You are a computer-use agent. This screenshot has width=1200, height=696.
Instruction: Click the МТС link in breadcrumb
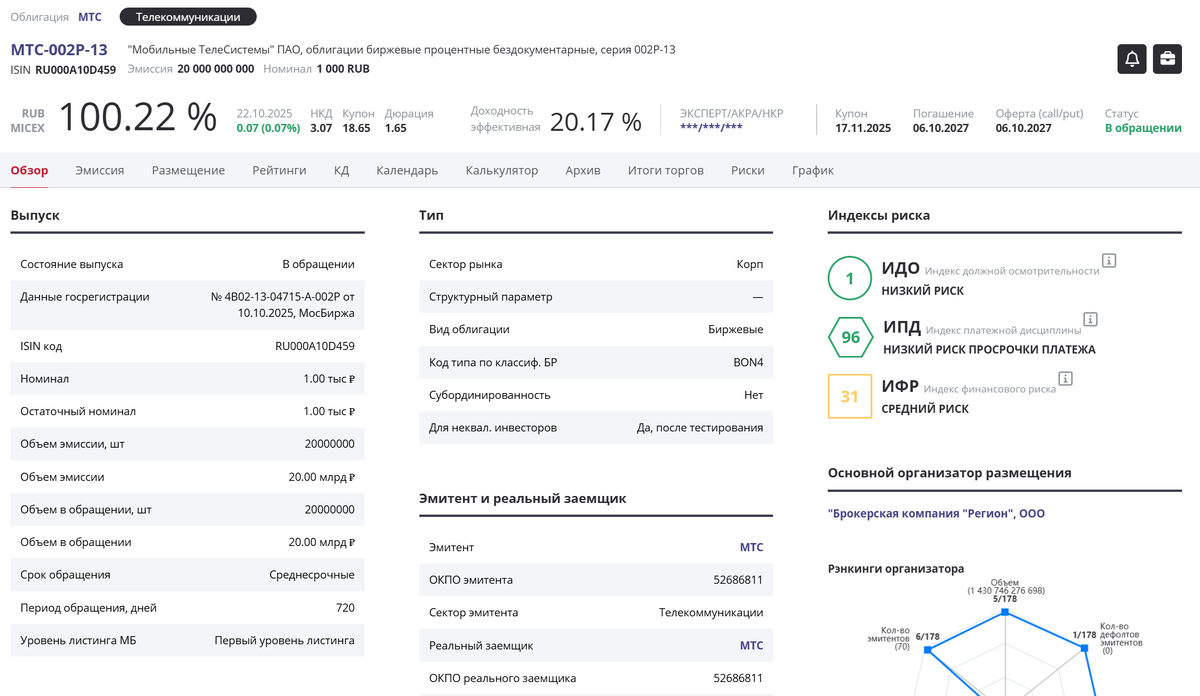90,17
